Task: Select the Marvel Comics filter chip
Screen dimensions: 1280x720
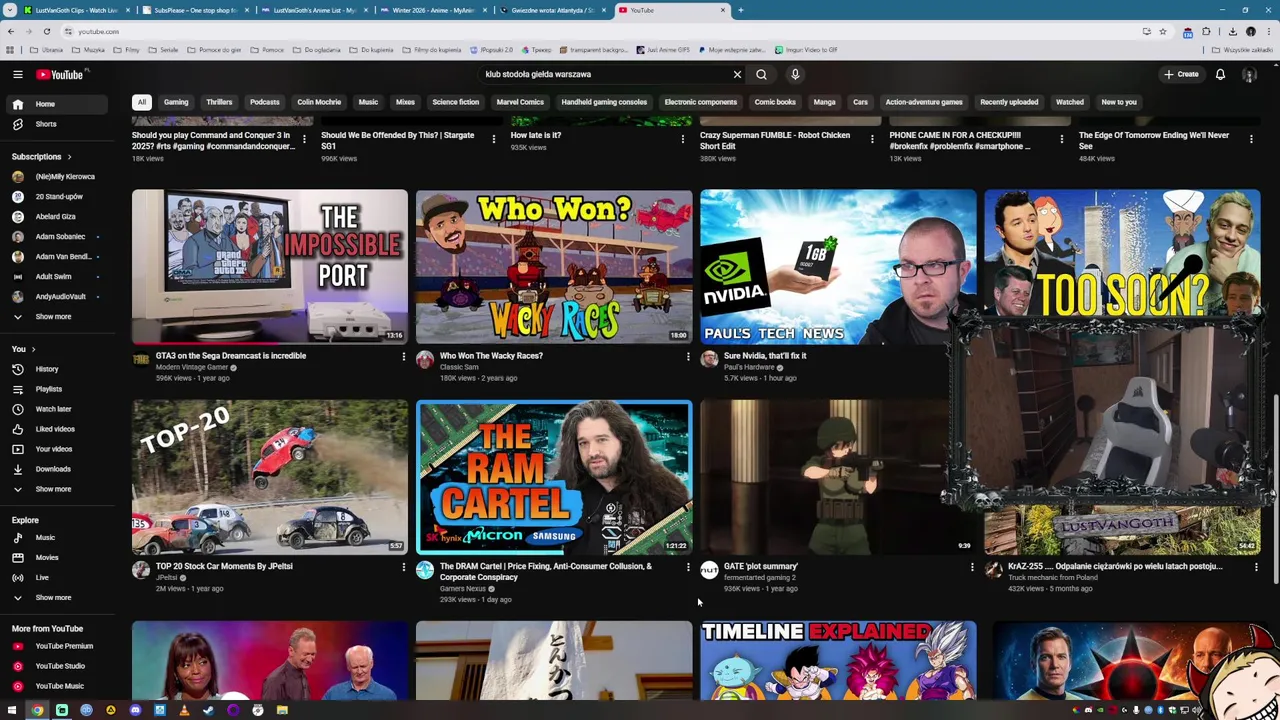Action: 520,102
